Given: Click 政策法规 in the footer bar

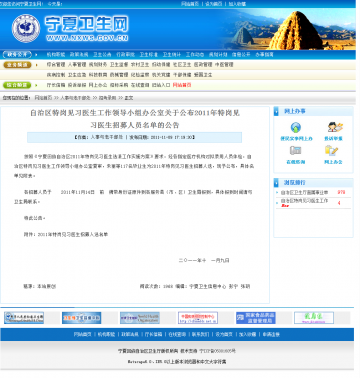Looking at the screenshot, I should tap(130, 334).
